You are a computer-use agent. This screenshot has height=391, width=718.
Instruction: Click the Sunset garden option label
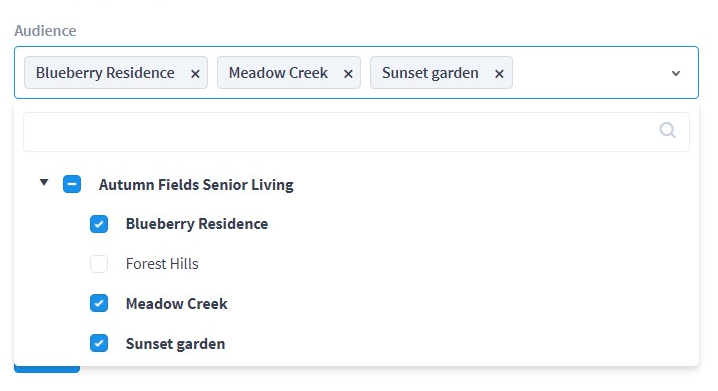pyautogui.click(x=175, y=344)
